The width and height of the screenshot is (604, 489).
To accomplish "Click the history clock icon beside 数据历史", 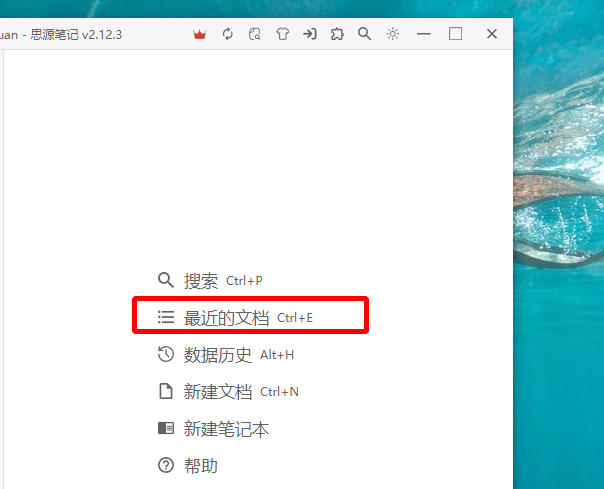I will pyautogui.click(x=166, y=354).
